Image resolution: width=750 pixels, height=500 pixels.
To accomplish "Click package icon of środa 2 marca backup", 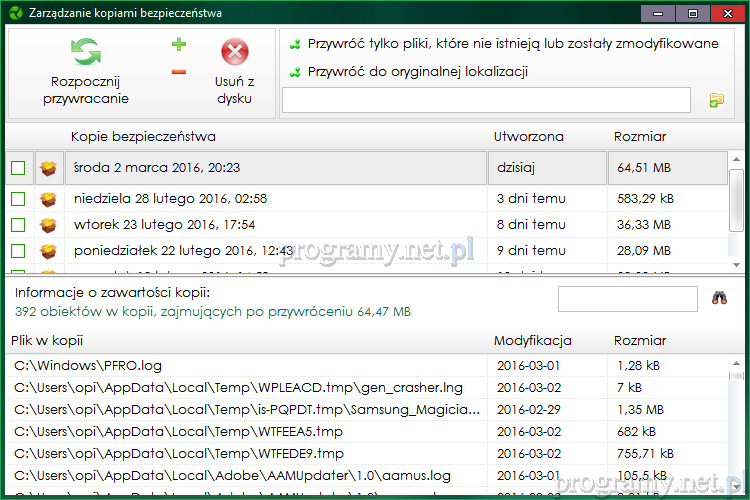I will coord(47,168).
